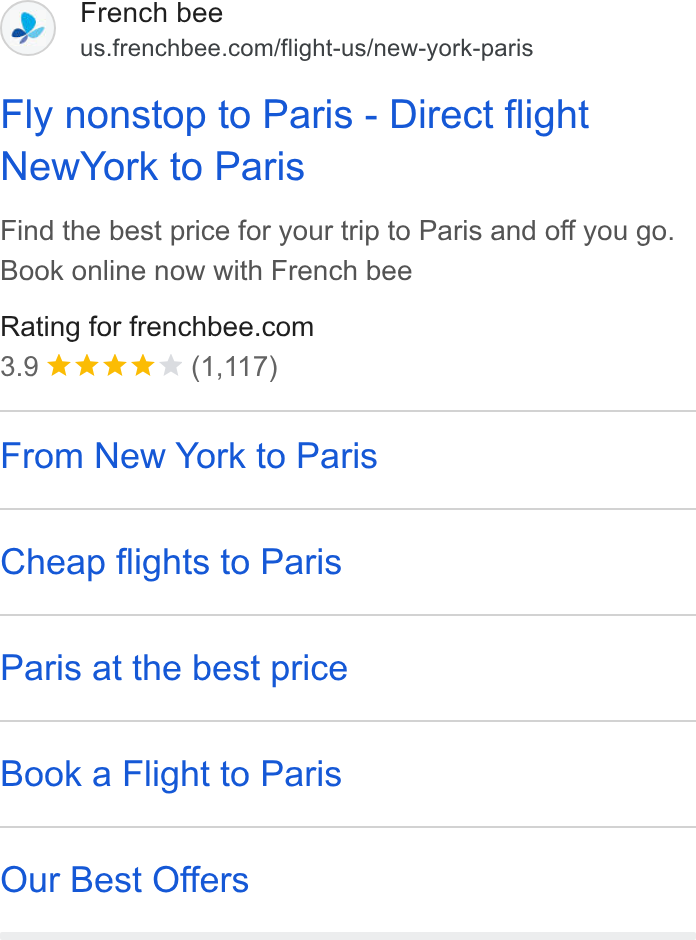Open the From New York to Paris sitelink
Image resolution: width=696 pixels, height=940 pixels.
pos(189,456)
